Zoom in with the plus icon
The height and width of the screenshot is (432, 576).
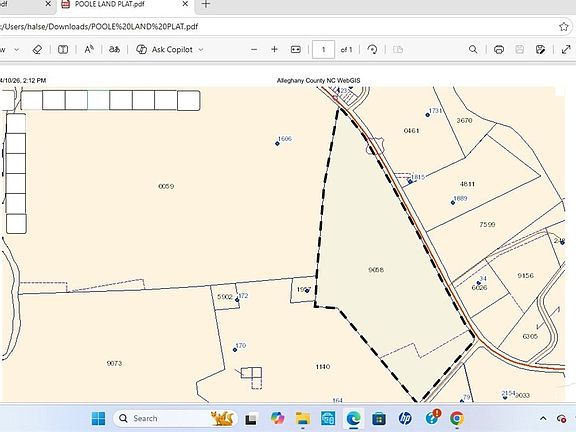coord(274,49)
